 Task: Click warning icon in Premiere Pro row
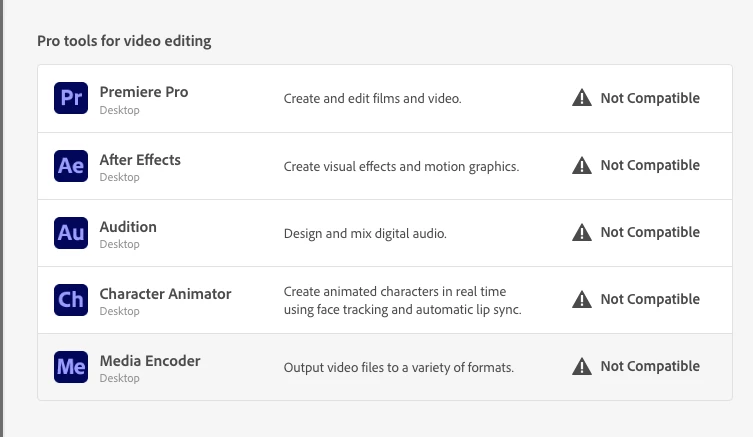582,97
